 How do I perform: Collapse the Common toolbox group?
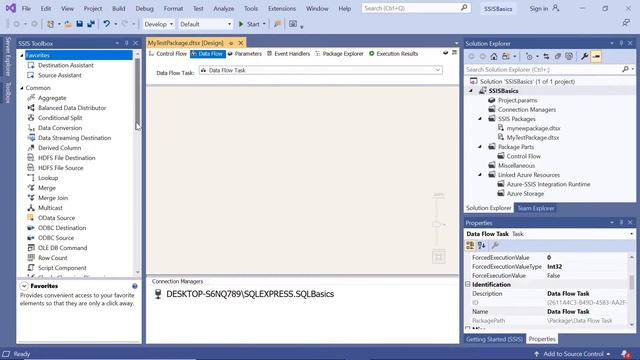(x=22, y=88)
